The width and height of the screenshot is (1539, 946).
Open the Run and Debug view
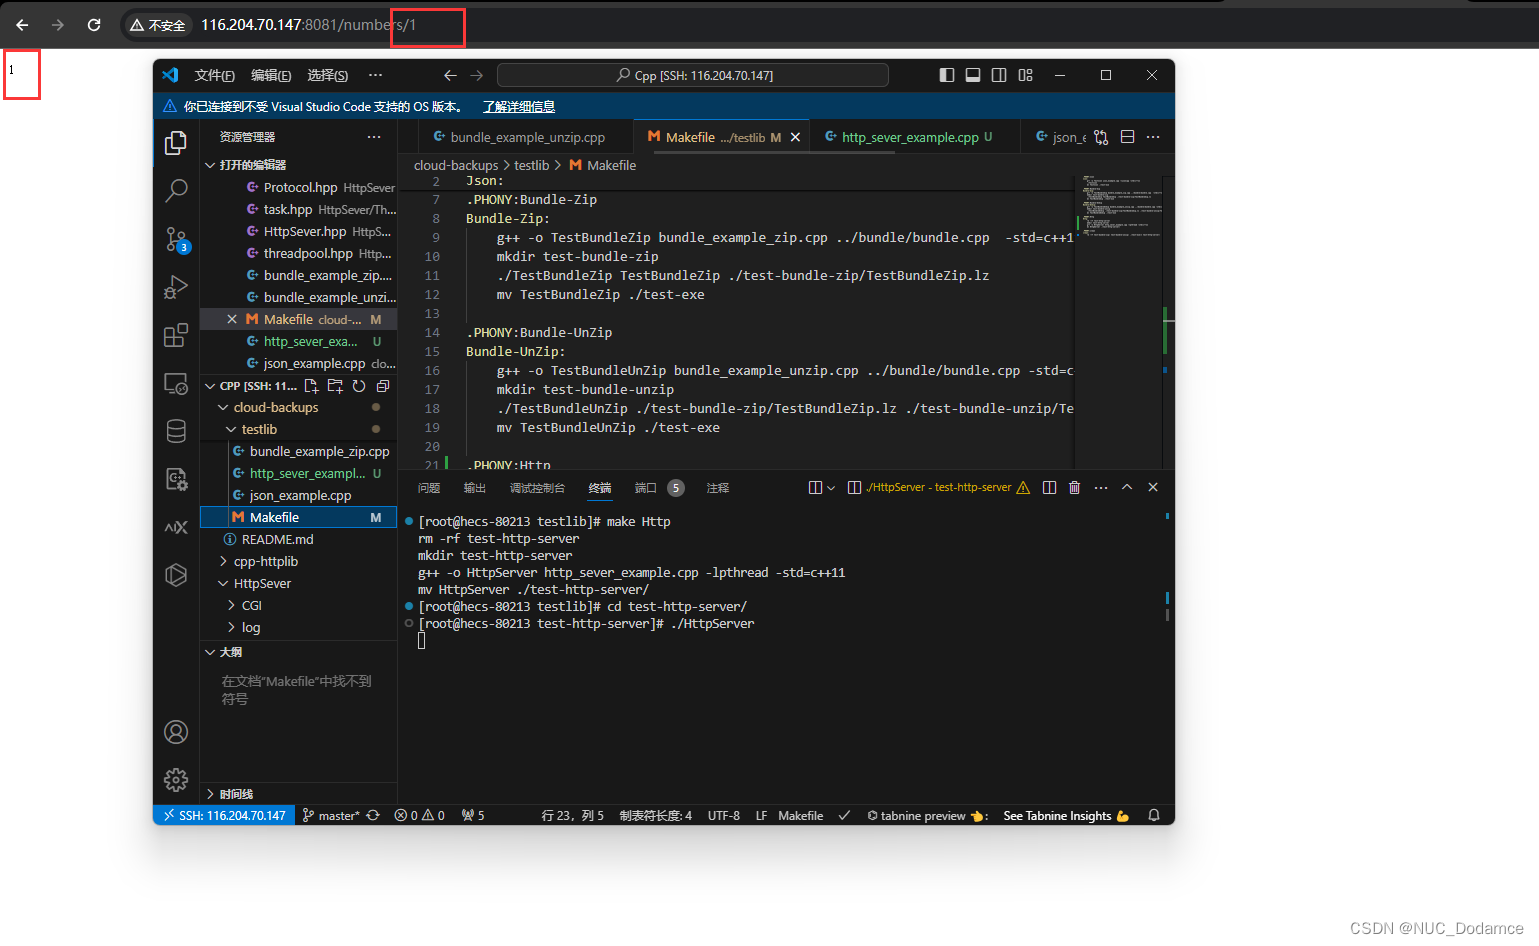coord(176,287)
